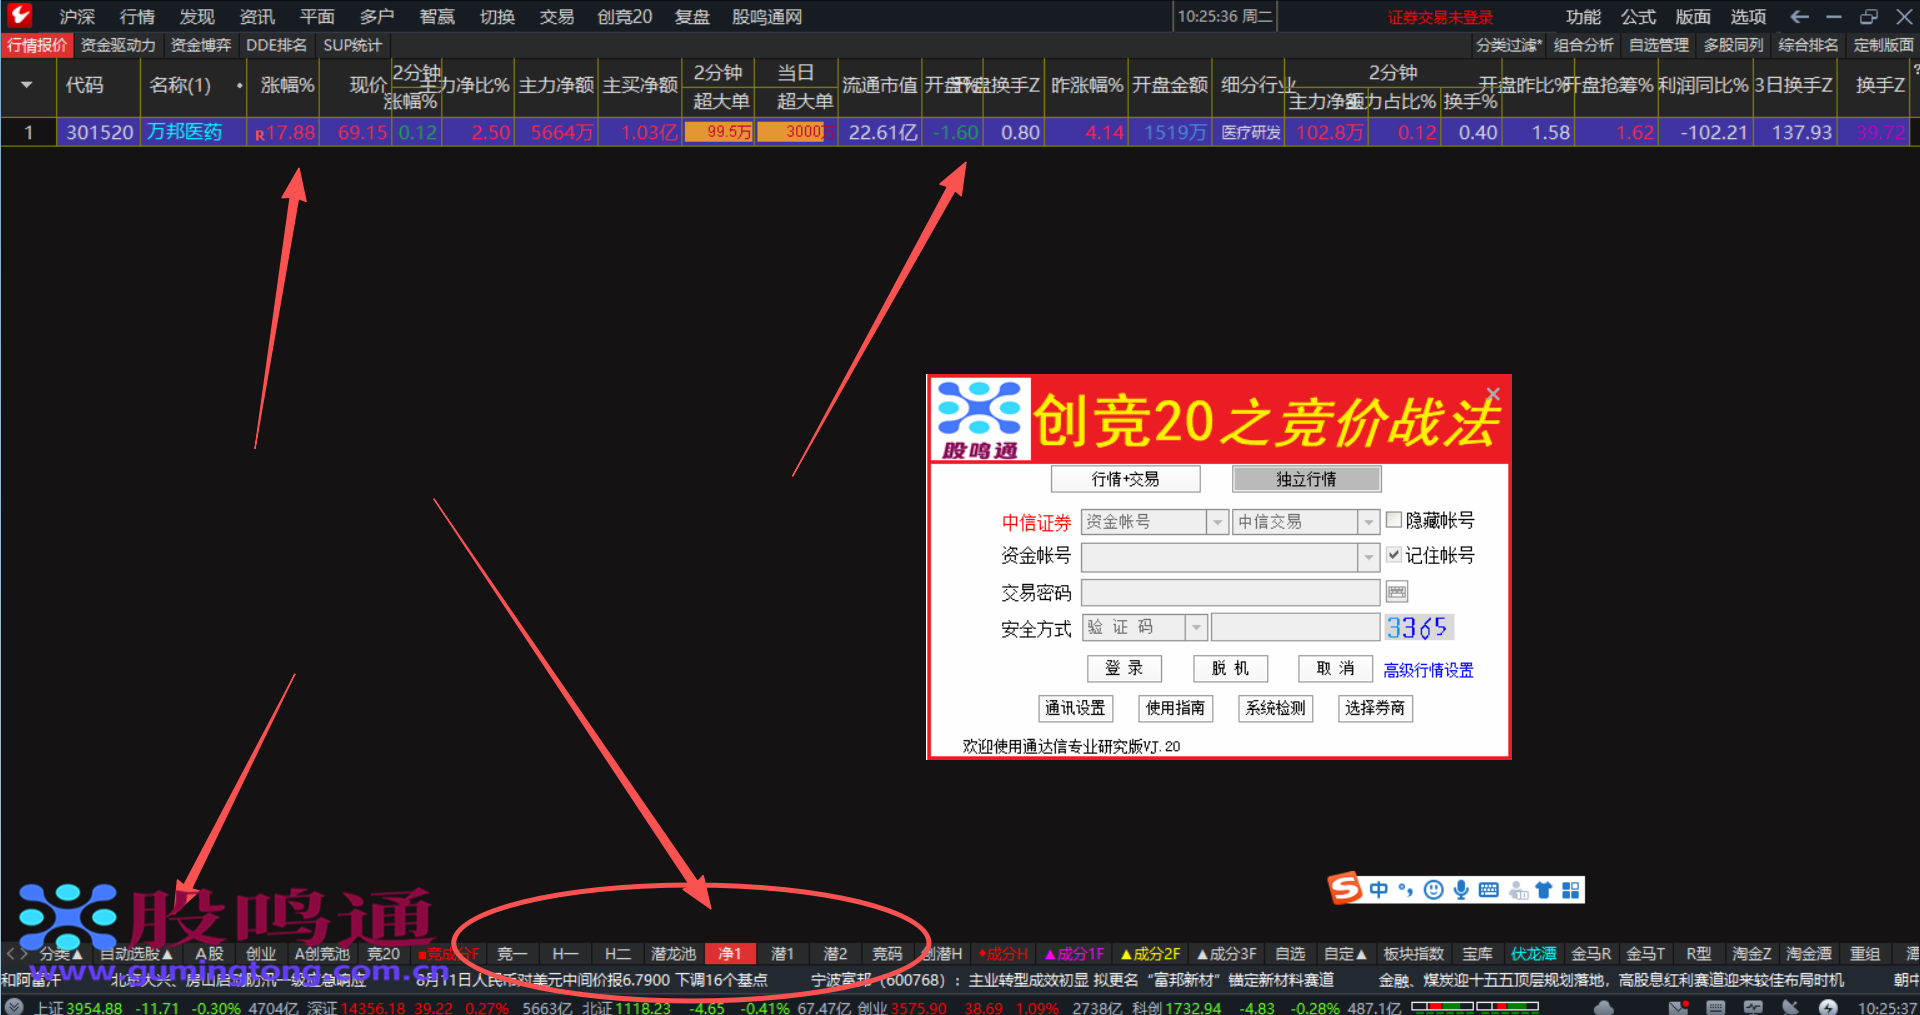Image resolution: width=1920 pixels, height=1015 pixels.
Task: Switch to the DDE排名 tab
Action: pos(276,45)
